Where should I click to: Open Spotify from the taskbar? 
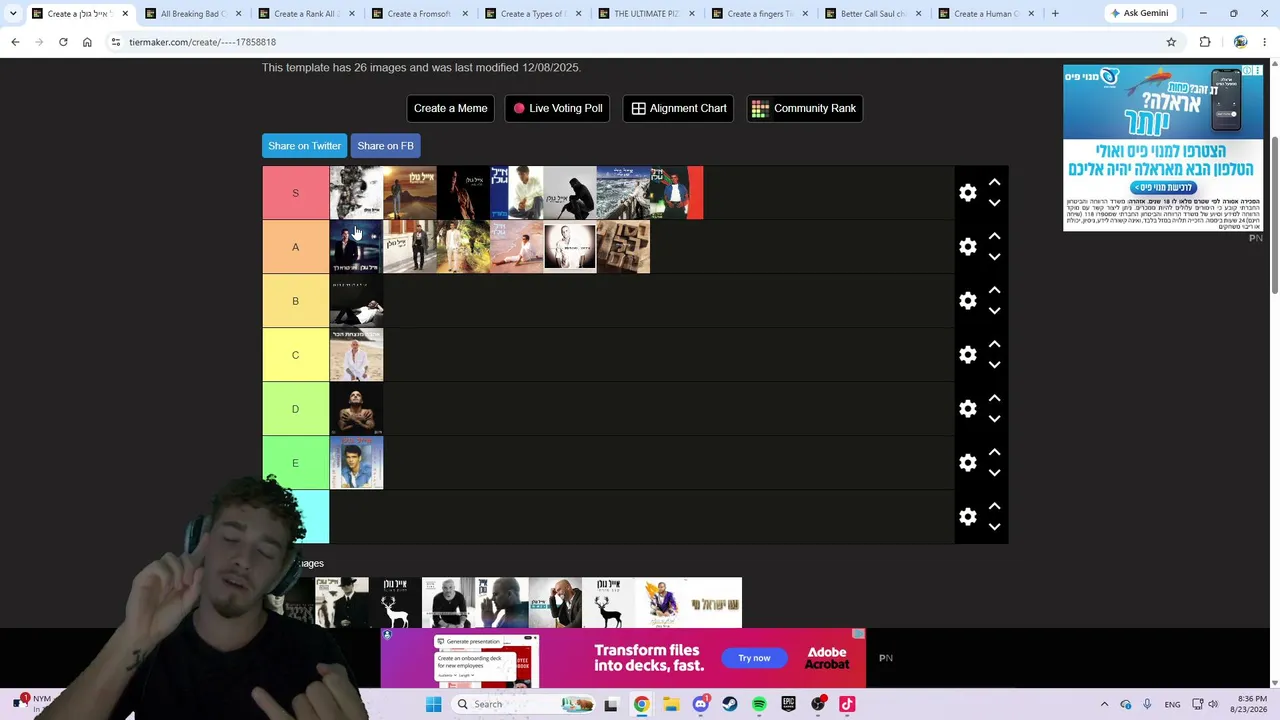click(759, 704)
